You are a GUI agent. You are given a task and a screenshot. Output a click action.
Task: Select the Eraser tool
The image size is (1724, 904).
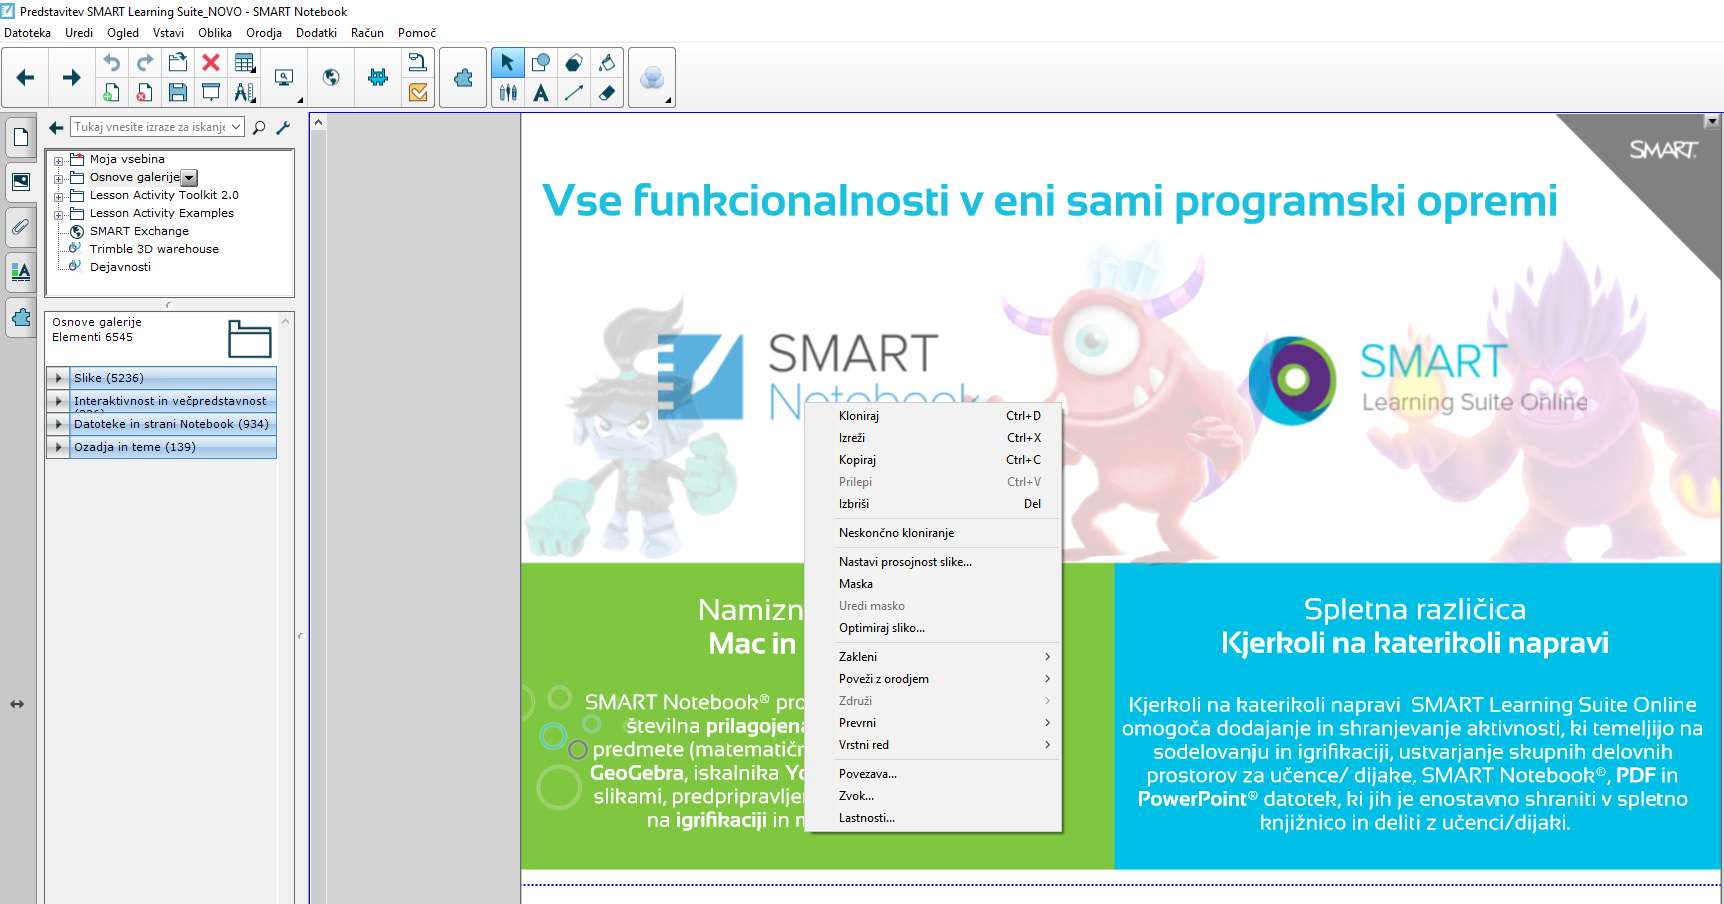(606, 93)
